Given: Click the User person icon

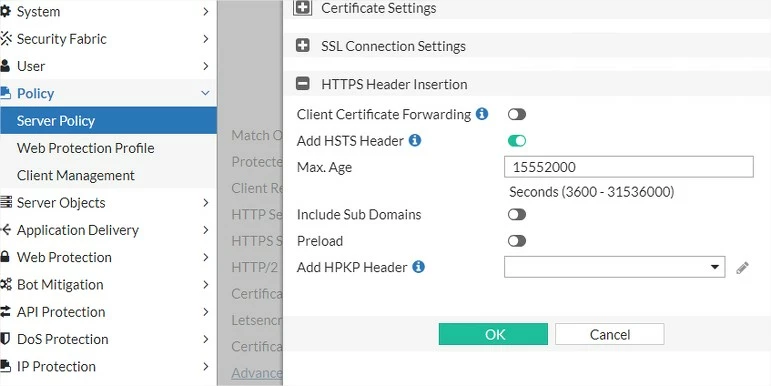Looking at the screenshot, I should click(x=5, y=66).
